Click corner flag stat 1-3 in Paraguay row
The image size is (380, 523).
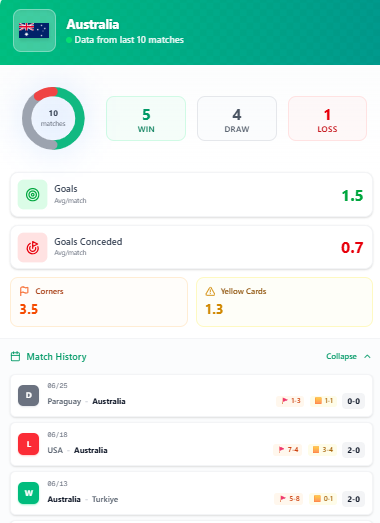click(x=290, y=401)
